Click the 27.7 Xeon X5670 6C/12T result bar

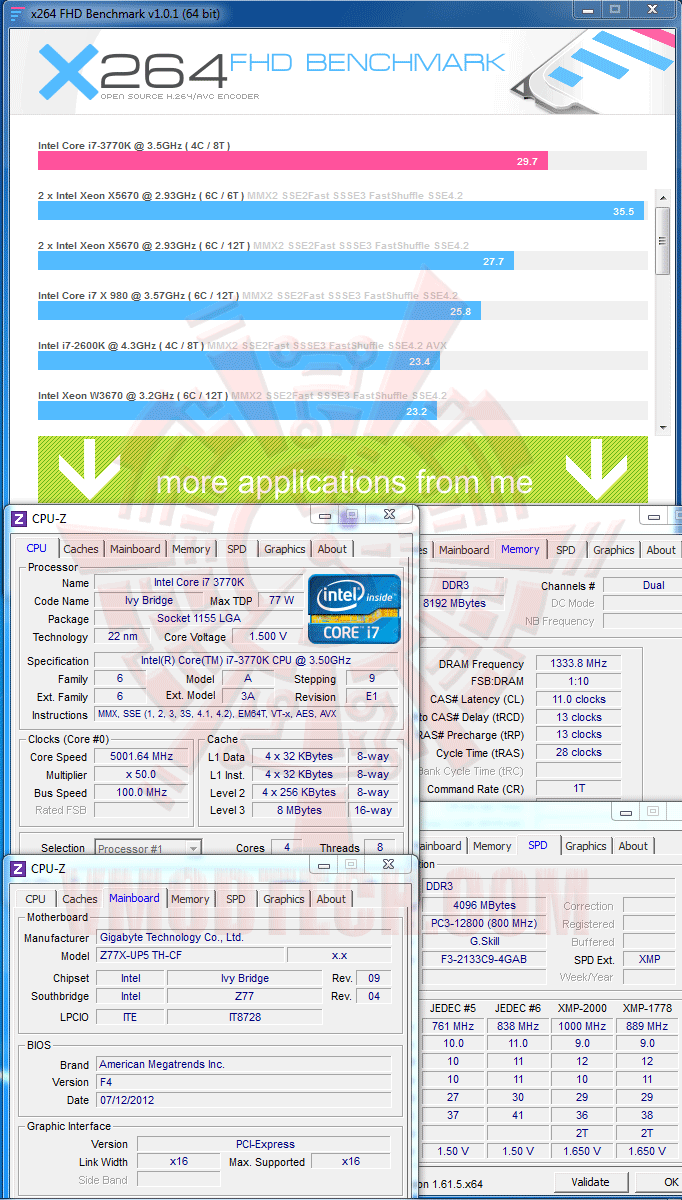(276, 261)
